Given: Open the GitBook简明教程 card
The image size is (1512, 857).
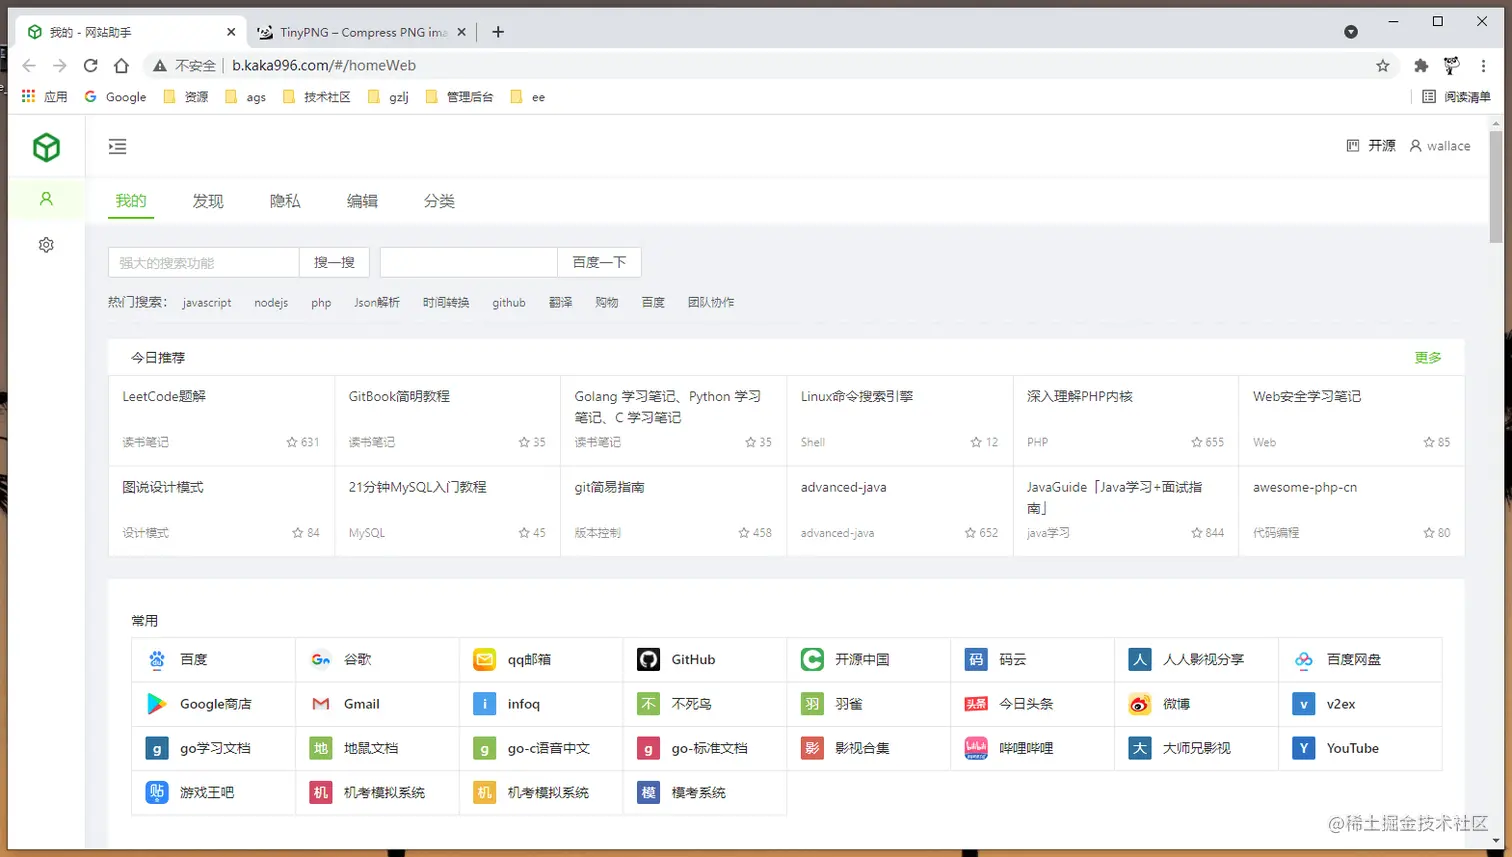Looking at the screenshot, I should click(447, 421).
